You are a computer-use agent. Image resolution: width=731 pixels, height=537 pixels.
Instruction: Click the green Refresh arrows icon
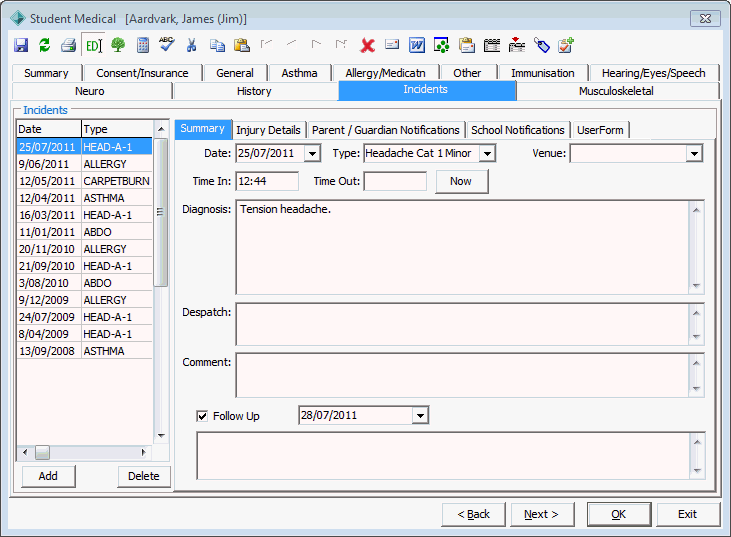click(44, 45)
